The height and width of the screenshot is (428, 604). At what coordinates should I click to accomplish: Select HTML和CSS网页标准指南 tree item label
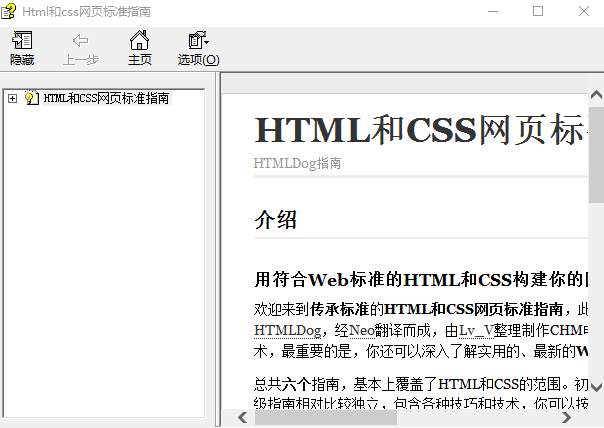click(106, 98)
